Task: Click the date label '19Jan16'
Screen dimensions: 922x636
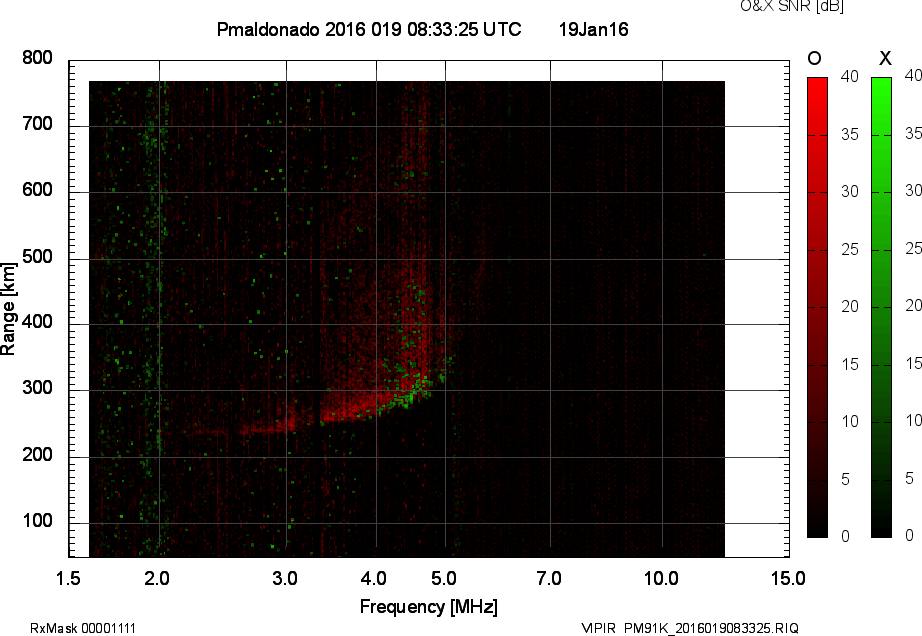Action: [593, 29]
